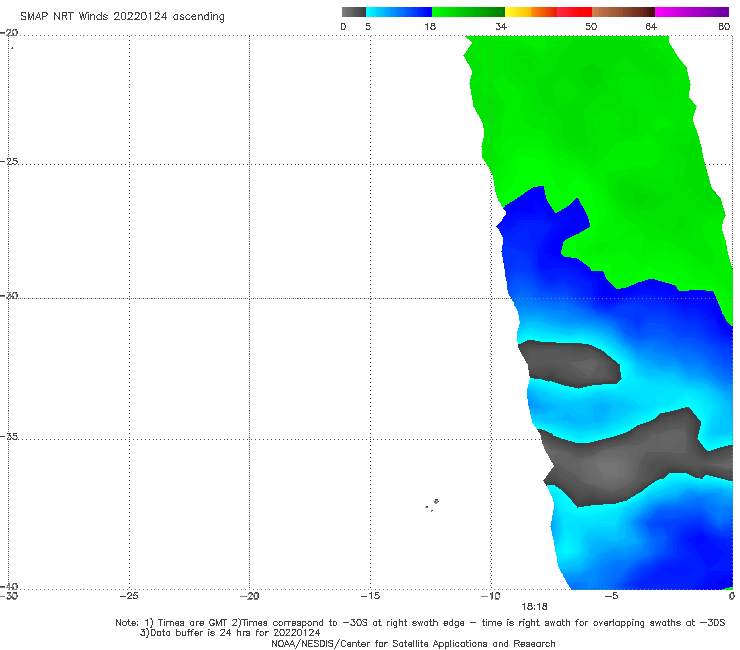Click the -40 latitude label on left axis
This screenshot has width=740, height=650.
[x=9, y=586]
